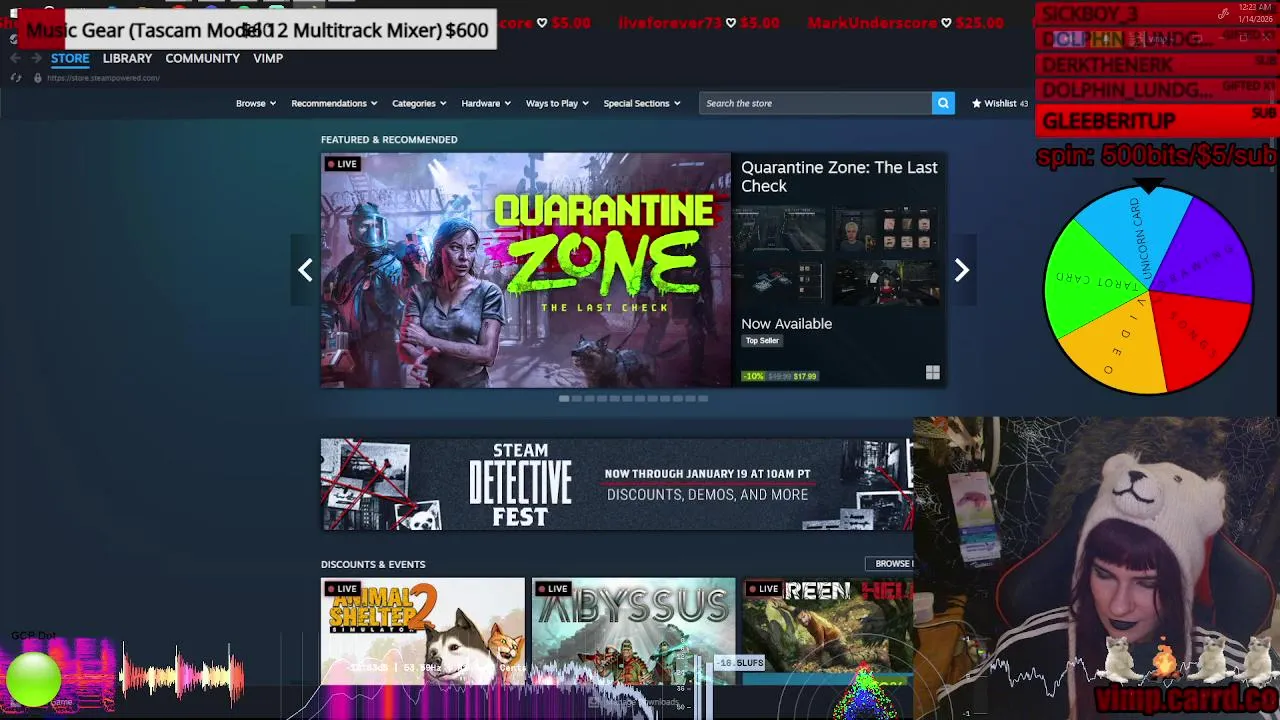Click the store.steampowered.com URL text
This screenshot has height=720, width=1280.
point(103,78)
